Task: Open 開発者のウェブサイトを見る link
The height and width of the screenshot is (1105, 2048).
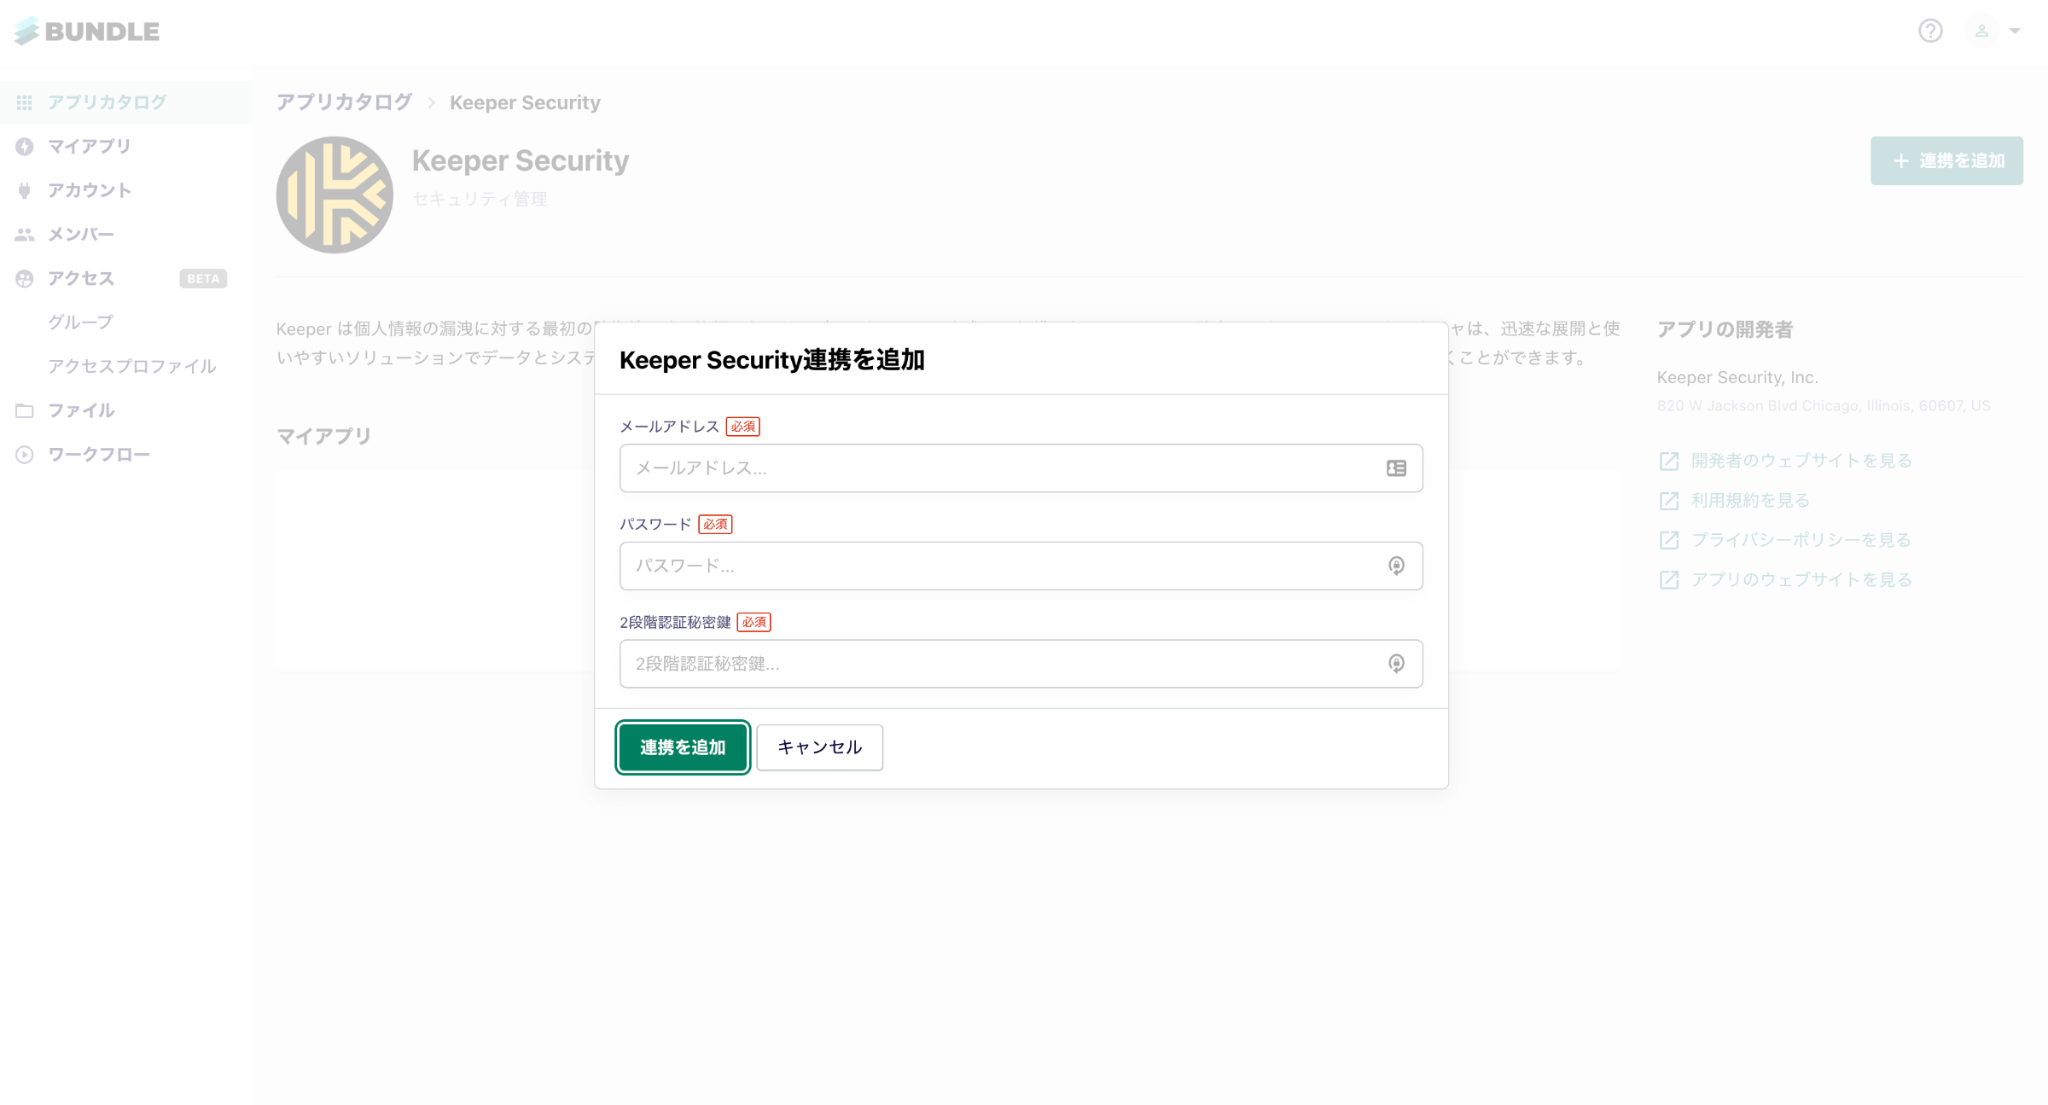Action: pos(1801,460)
